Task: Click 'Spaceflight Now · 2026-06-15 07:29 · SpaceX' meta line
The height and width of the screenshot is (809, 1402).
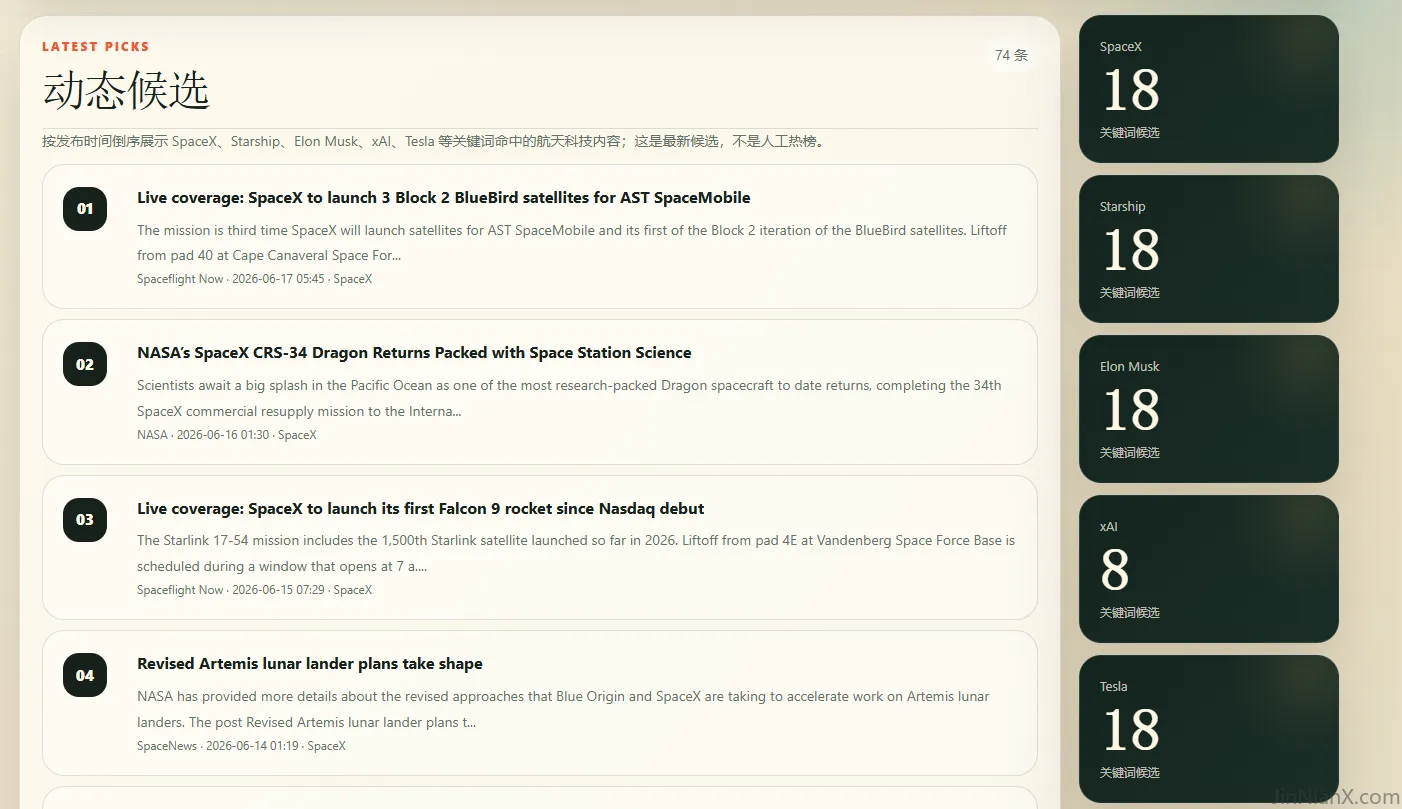Action: coord(254,590)
